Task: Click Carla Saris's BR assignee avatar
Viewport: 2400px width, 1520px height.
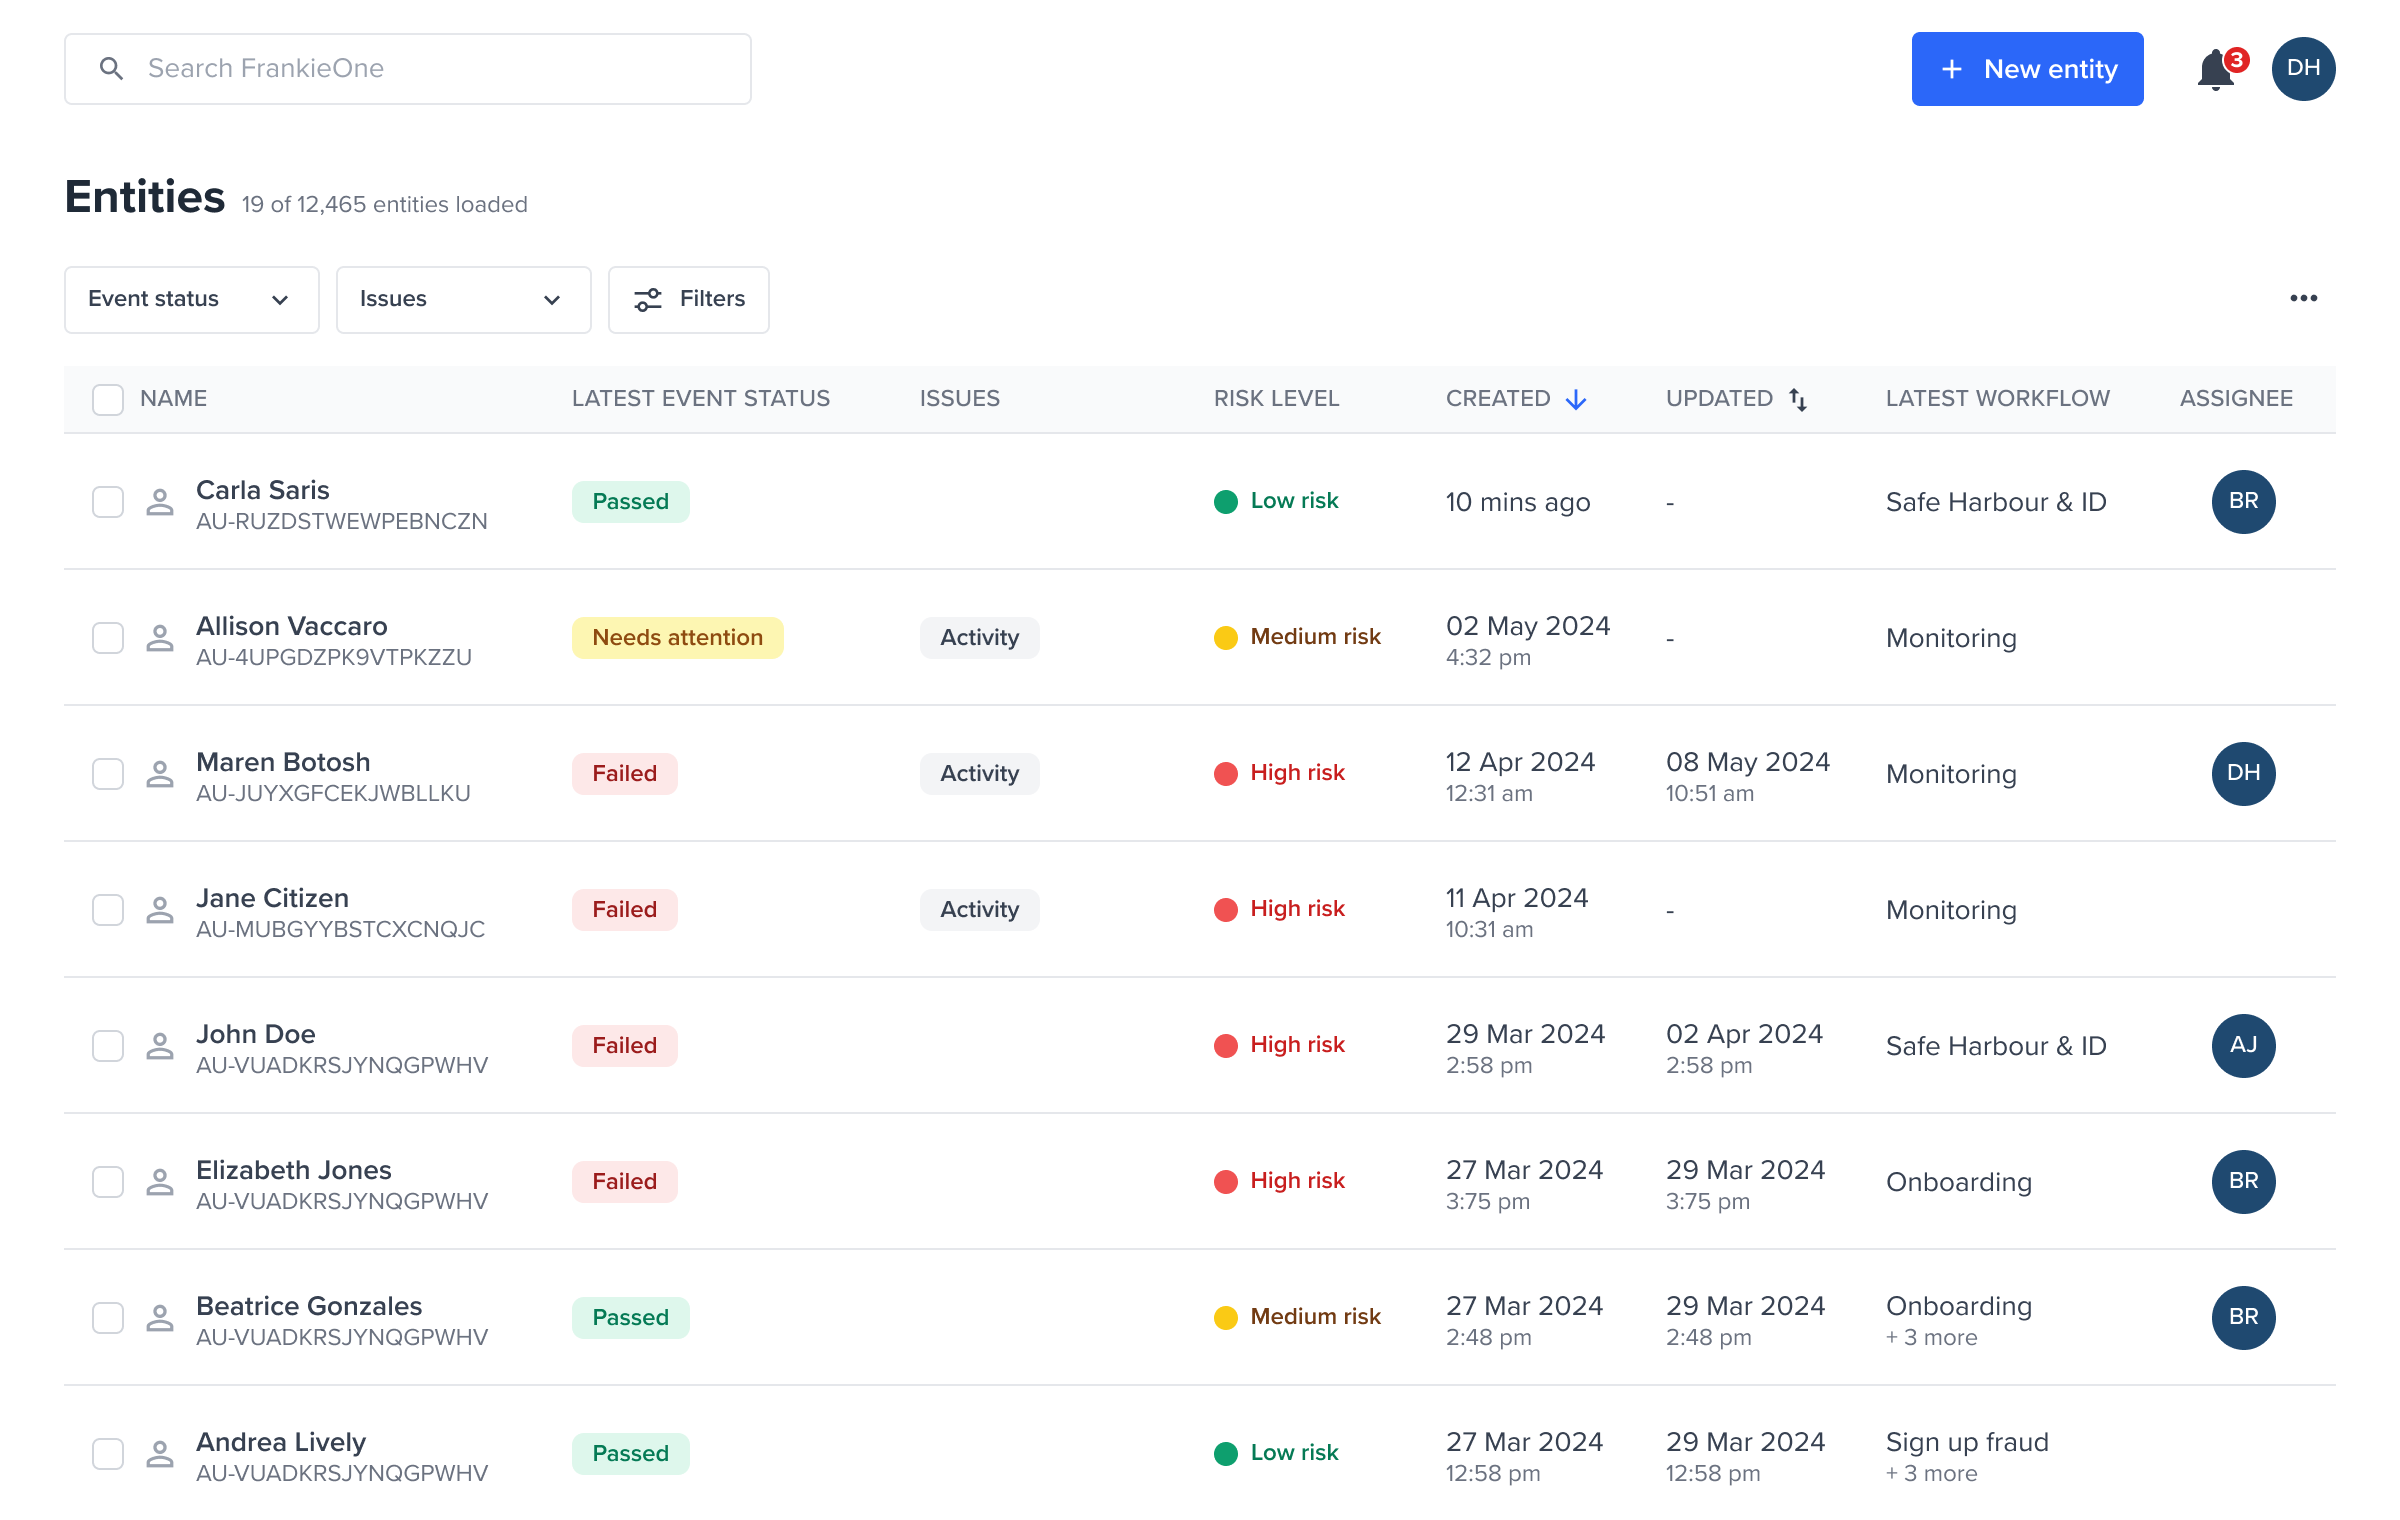Action: click(2243, 502)
